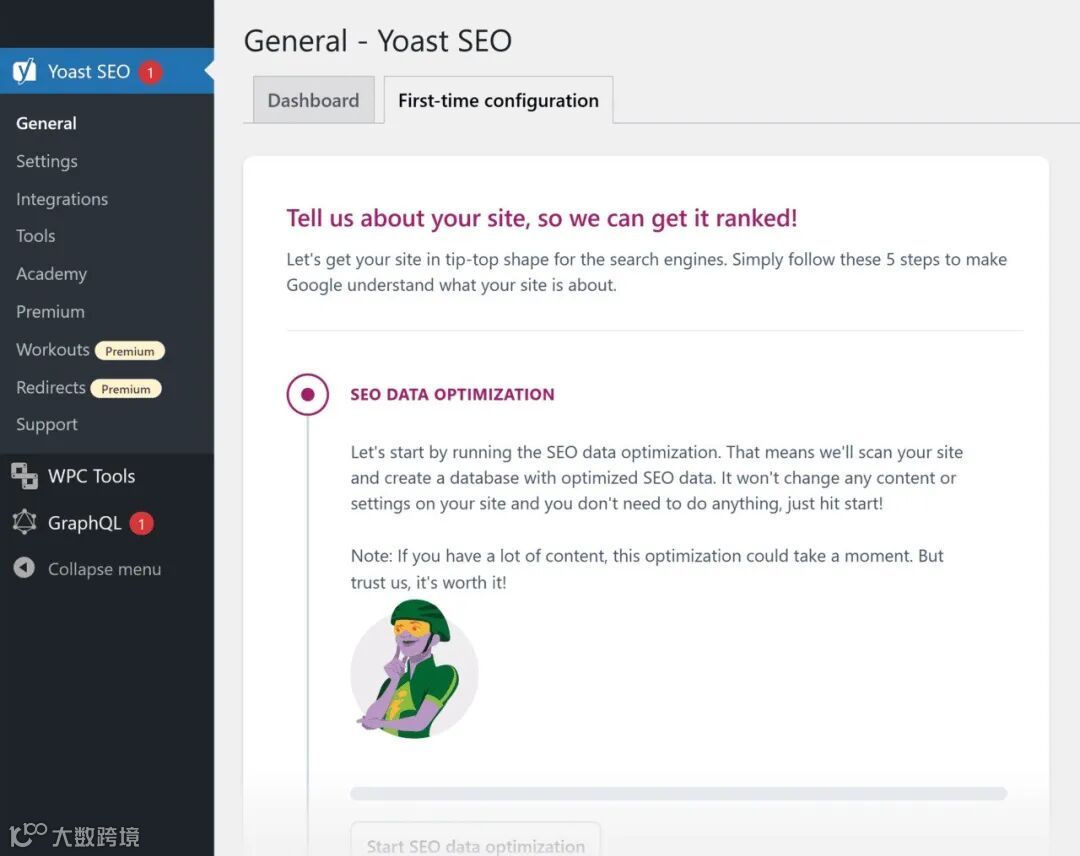Click the Premium badge next to Redirects
The height and width of the screenshot is (856, 1080).
click(126, 389)
